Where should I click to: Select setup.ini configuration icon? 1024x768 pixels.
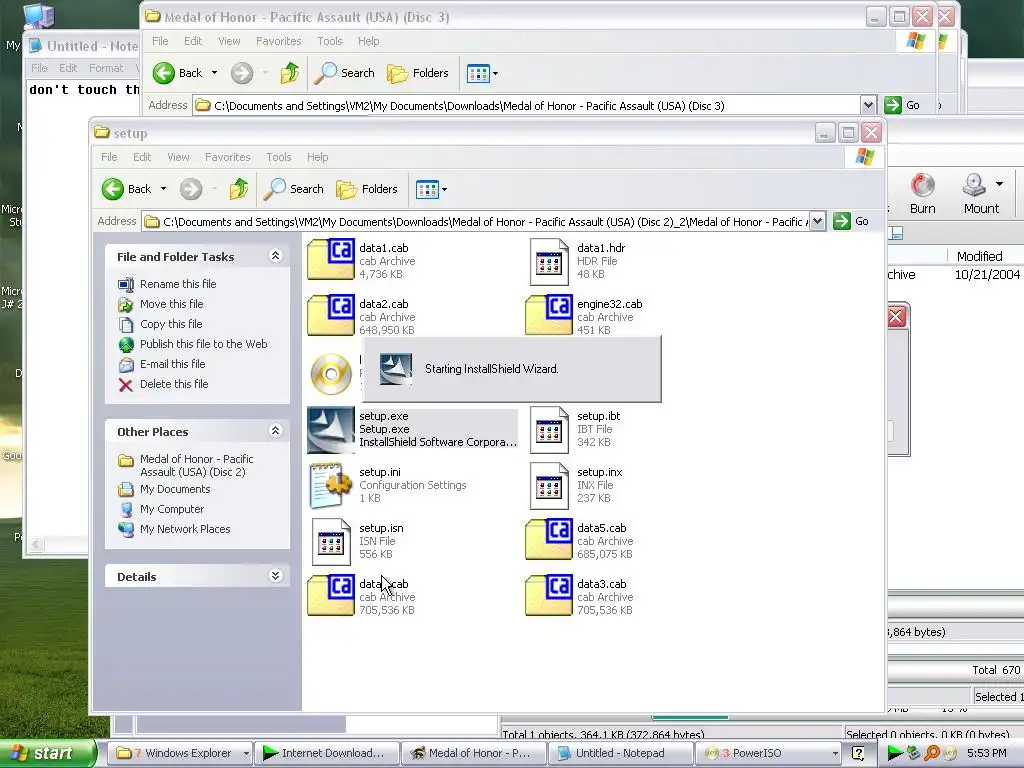tap(331, 486)
